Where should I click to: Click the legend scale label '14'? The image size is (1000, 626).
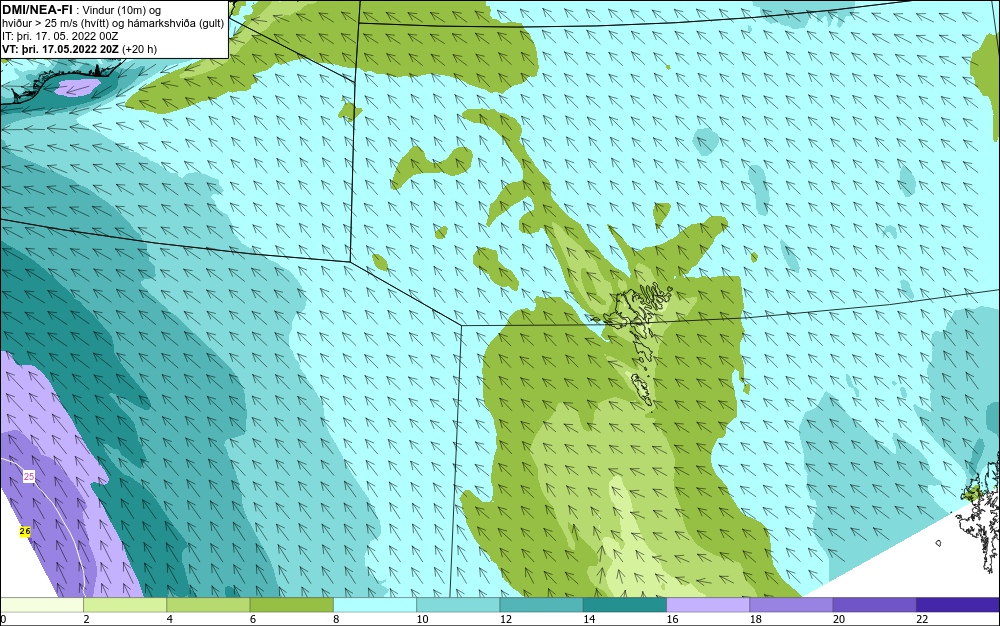589,619
